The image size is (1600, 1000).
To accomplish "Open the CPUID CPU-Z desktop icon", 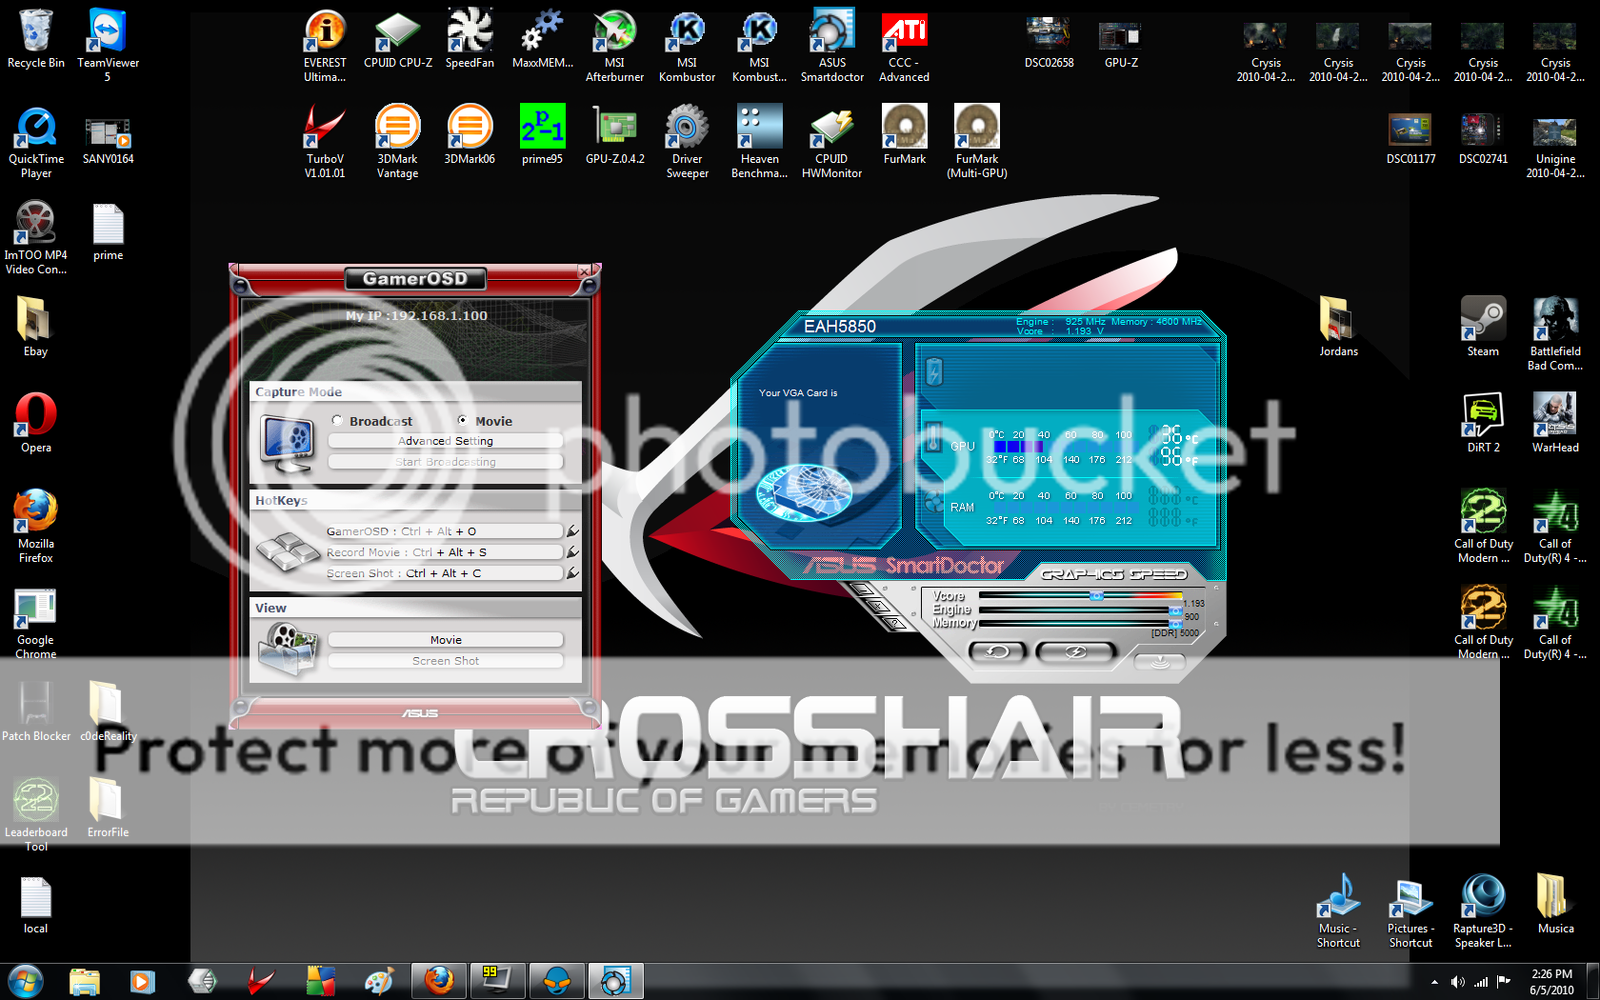I will [x=398, y=40].
